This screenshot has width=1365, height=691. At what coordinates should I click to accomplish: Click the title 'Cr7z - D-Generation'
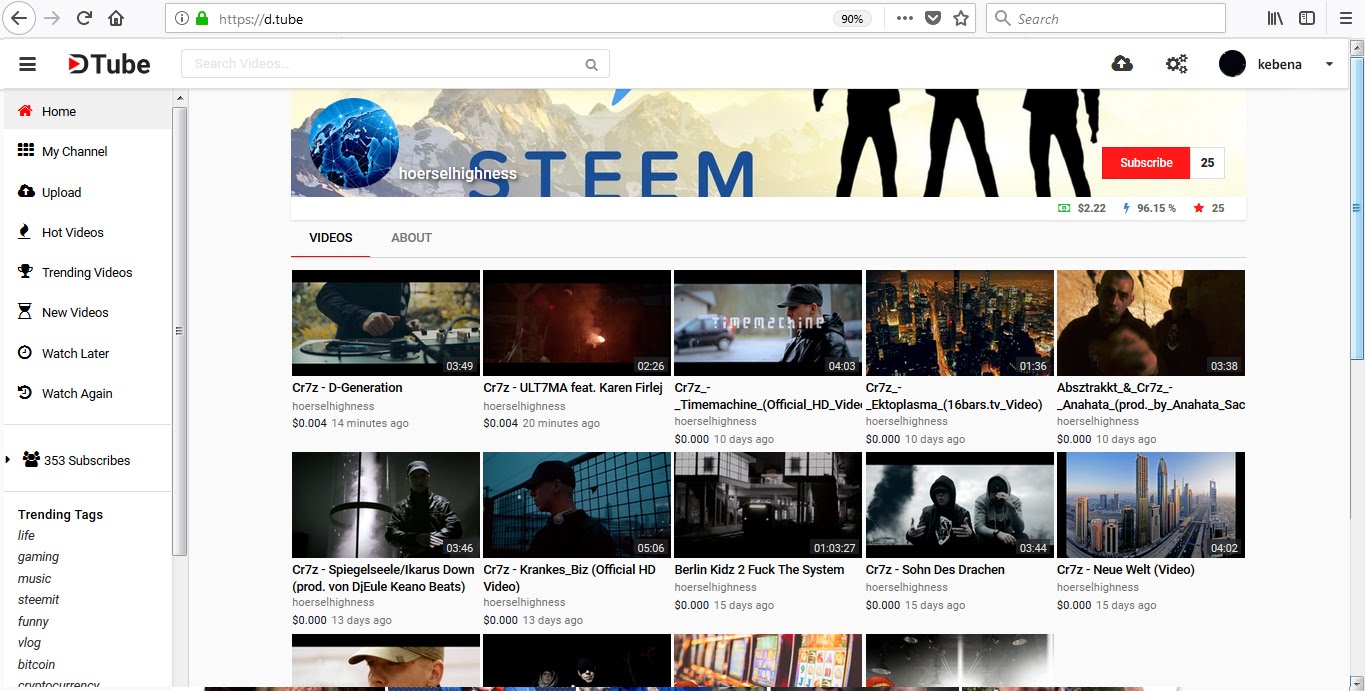point(347,388)
